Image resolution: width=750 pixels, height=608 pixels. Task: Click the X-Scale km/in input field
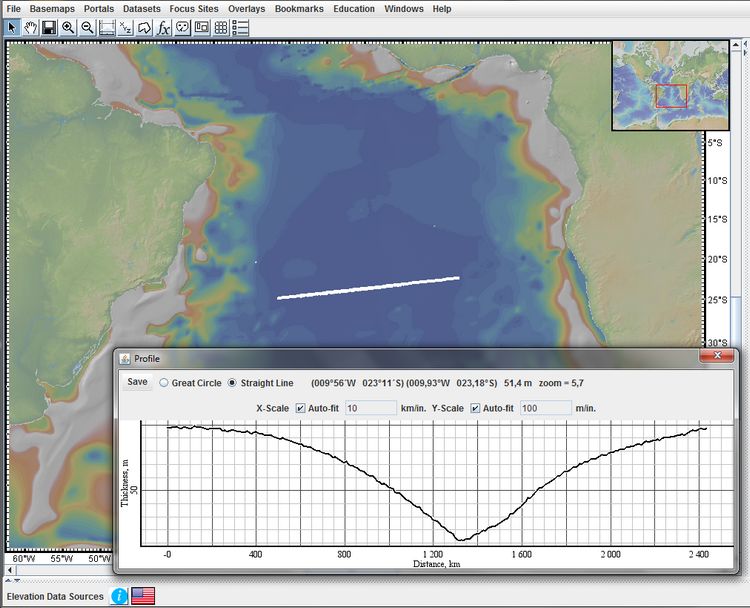point(371,408)
